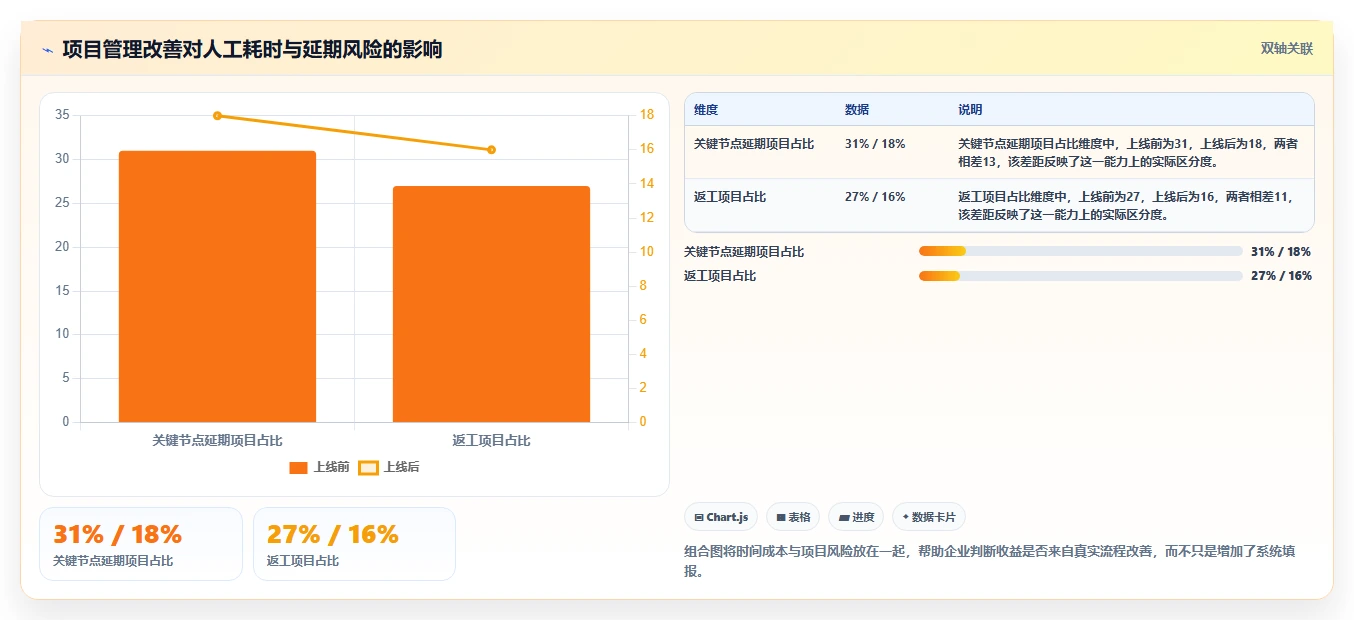Select the 表格 tag chip
The width and height of the screenshot is (1354, 620).
coord(793,517)
